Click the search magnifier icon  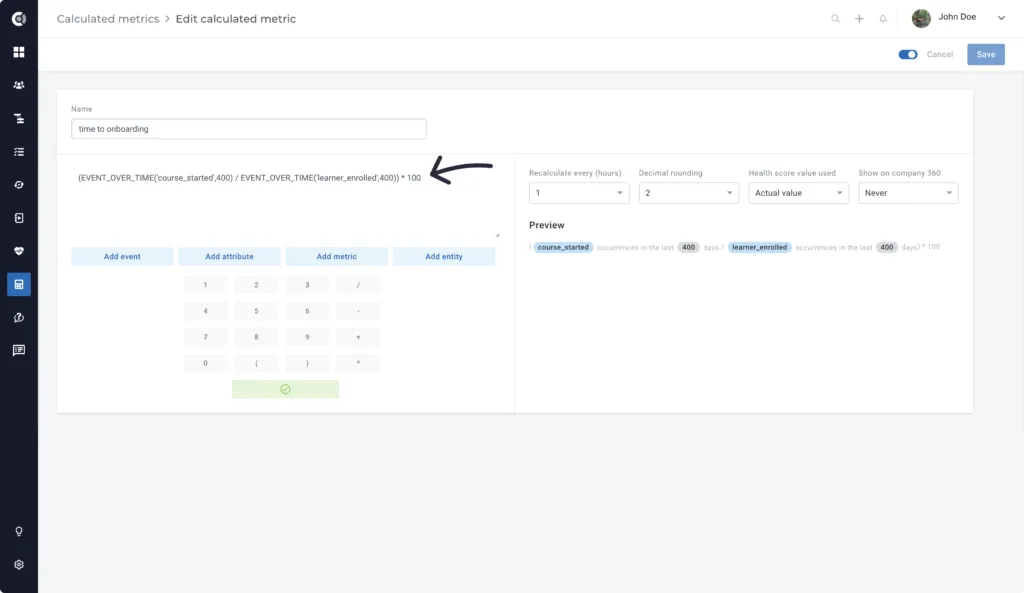(x=835, y=19)
